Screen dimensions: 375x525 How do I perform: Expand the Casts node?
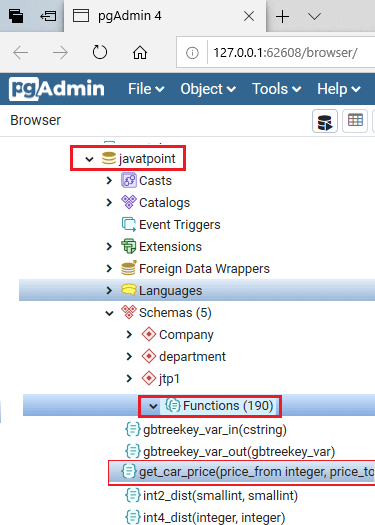click(x=109, y=180)
